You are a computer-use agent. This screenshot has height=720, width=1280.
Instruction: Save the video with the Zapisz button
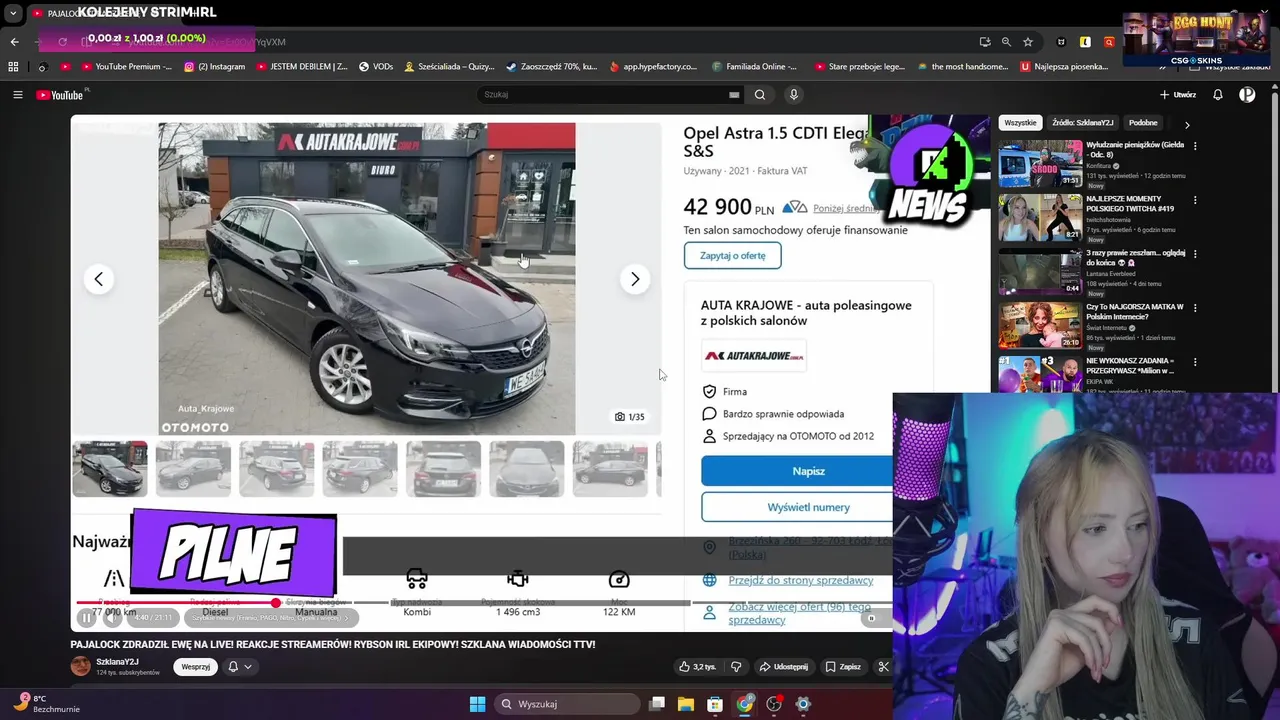pyautogui.click(x=843, y=667)
